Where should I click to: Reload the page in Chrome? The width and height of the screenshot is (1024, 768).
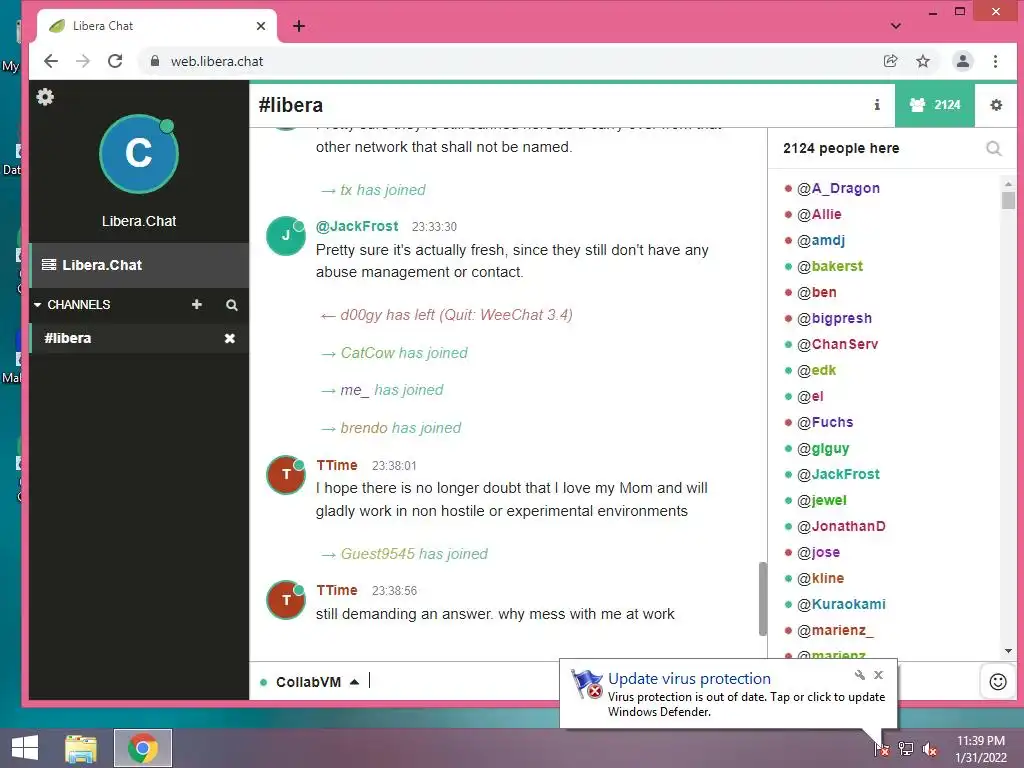pyautogui.click(x=115, y=61)
